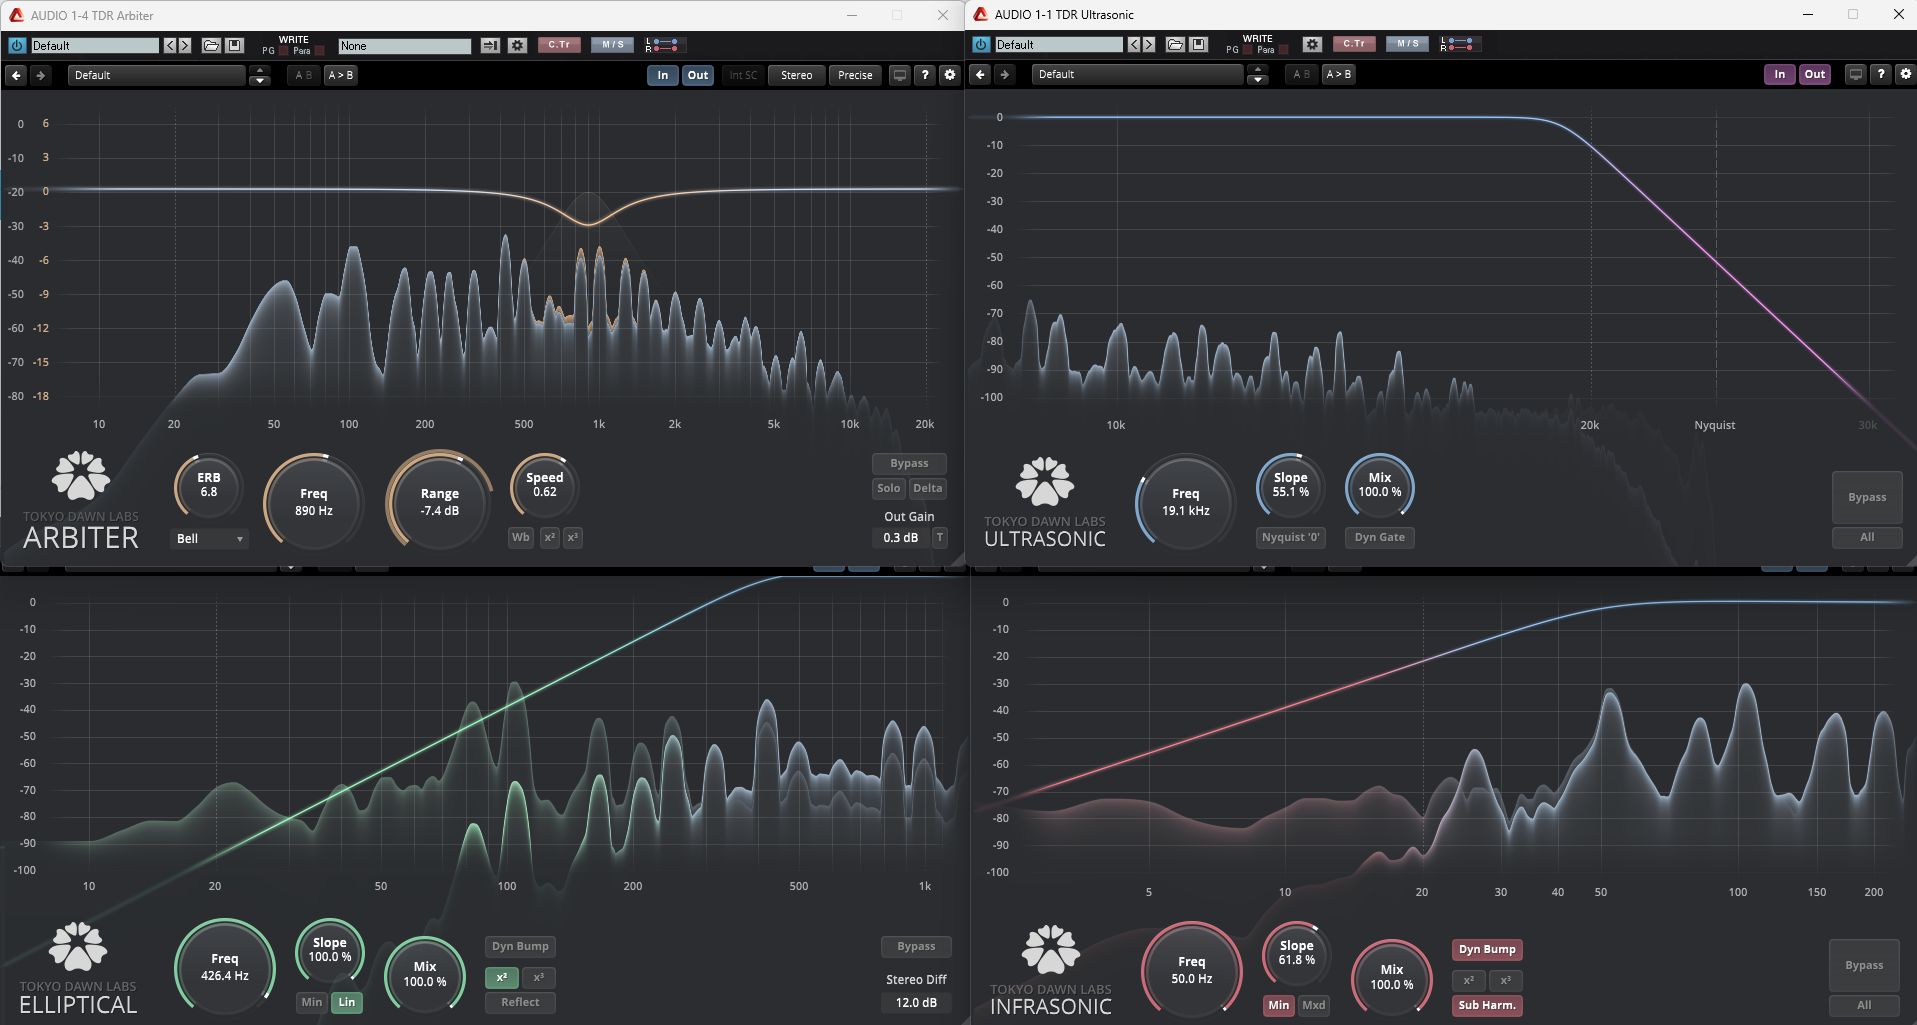
Task: Go to next preset in Arbiter host bar
Action: (185, 45)
